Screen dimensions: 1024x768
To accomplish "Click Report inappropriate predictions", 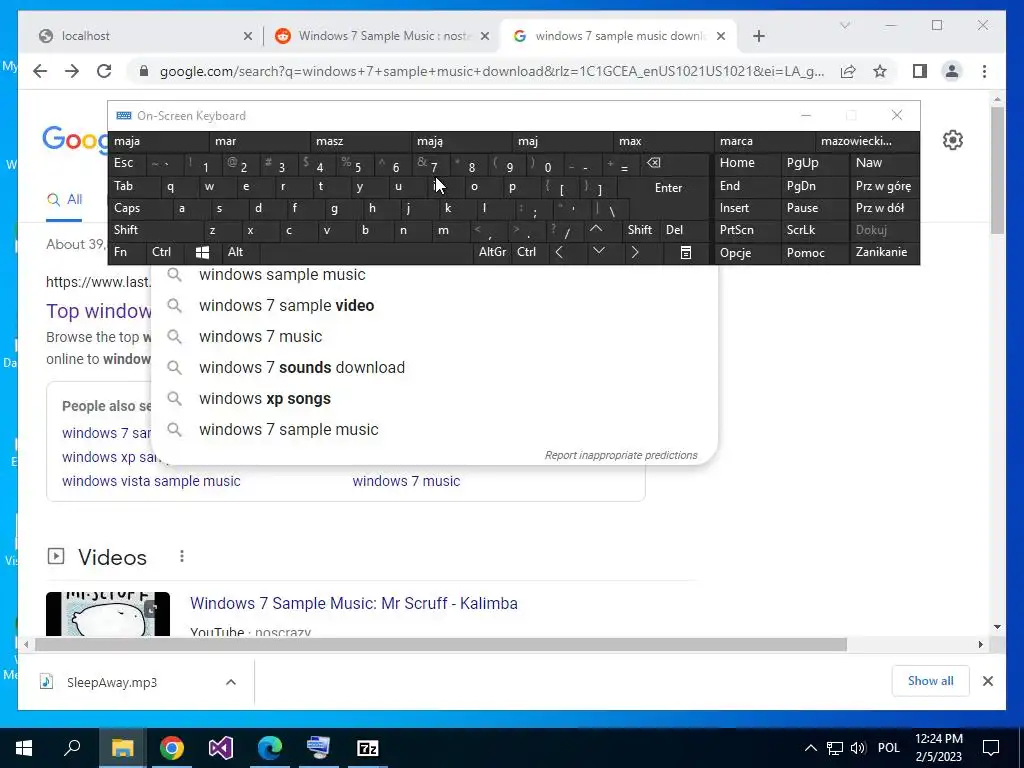I will [621, 455].
